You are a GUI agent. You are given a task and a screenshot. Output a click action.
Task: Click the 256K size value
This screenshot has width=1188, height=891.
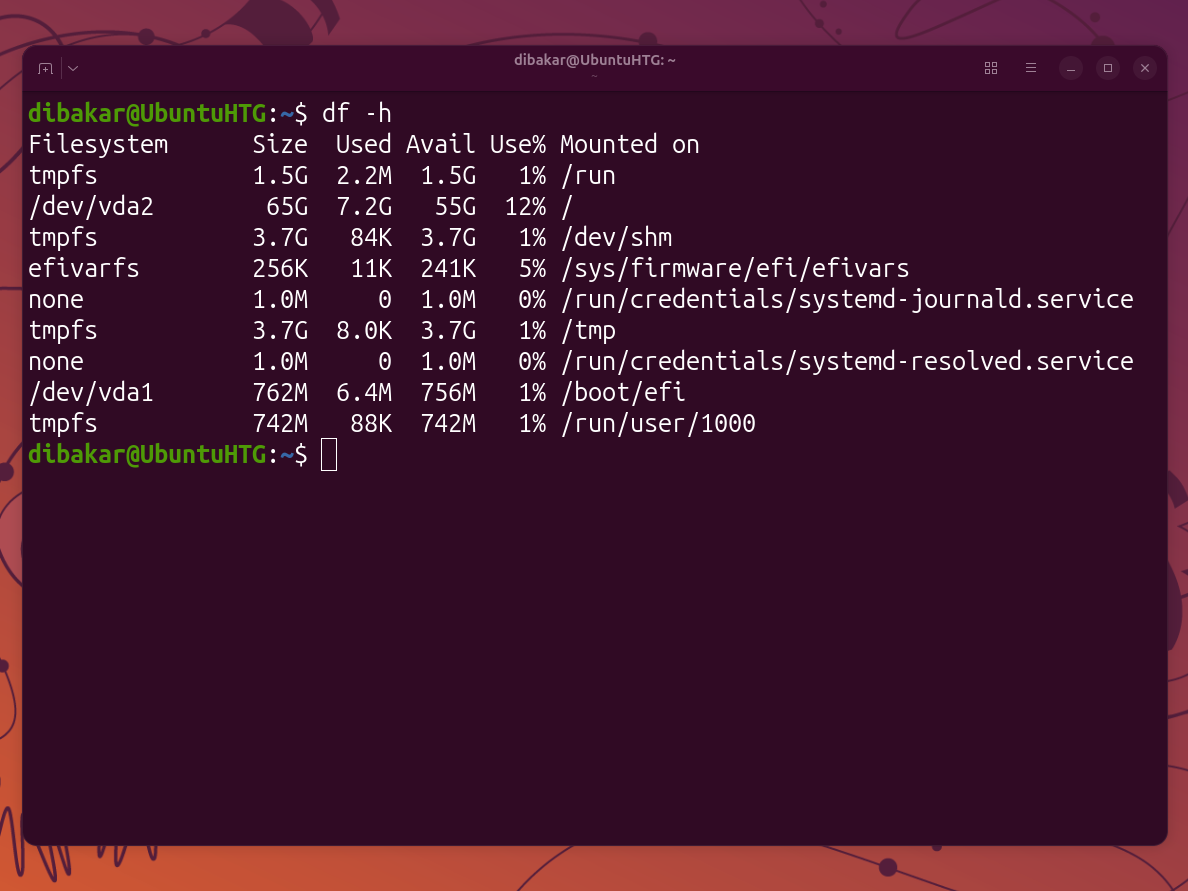tap(280, 268)
